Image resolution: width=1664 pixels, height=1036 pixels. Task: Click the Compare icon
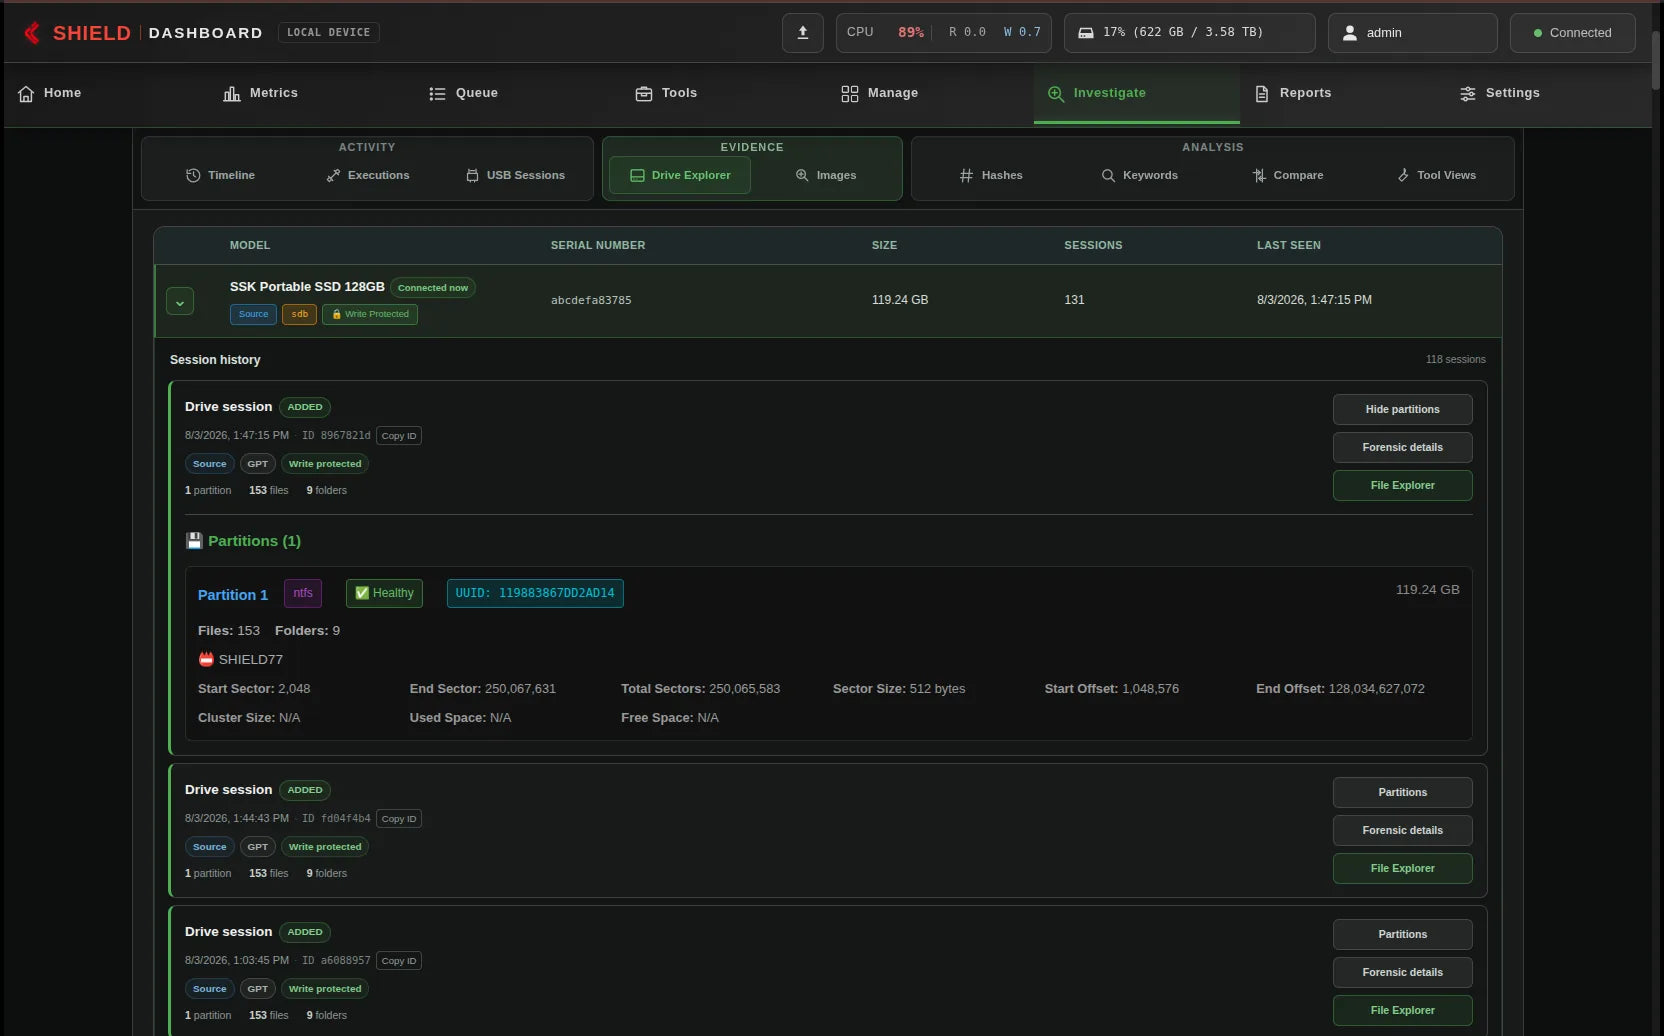tap(1259, 175)
